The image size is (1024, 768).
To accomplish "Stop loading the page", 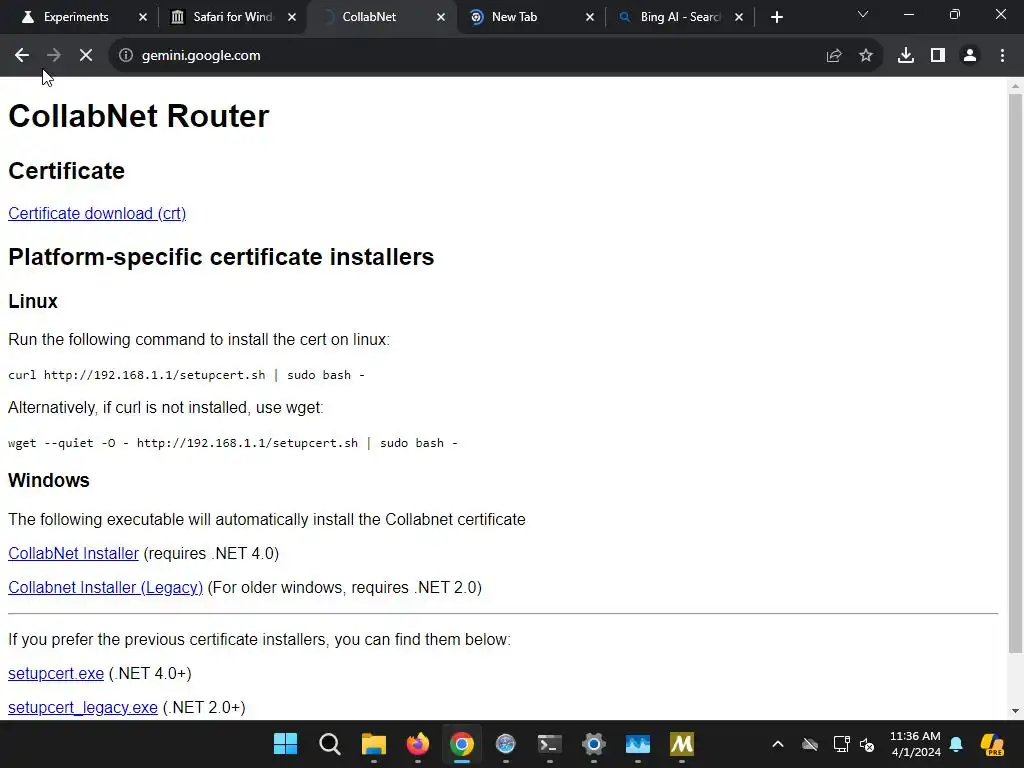I will pyautogui.click(x=86, y=56).
